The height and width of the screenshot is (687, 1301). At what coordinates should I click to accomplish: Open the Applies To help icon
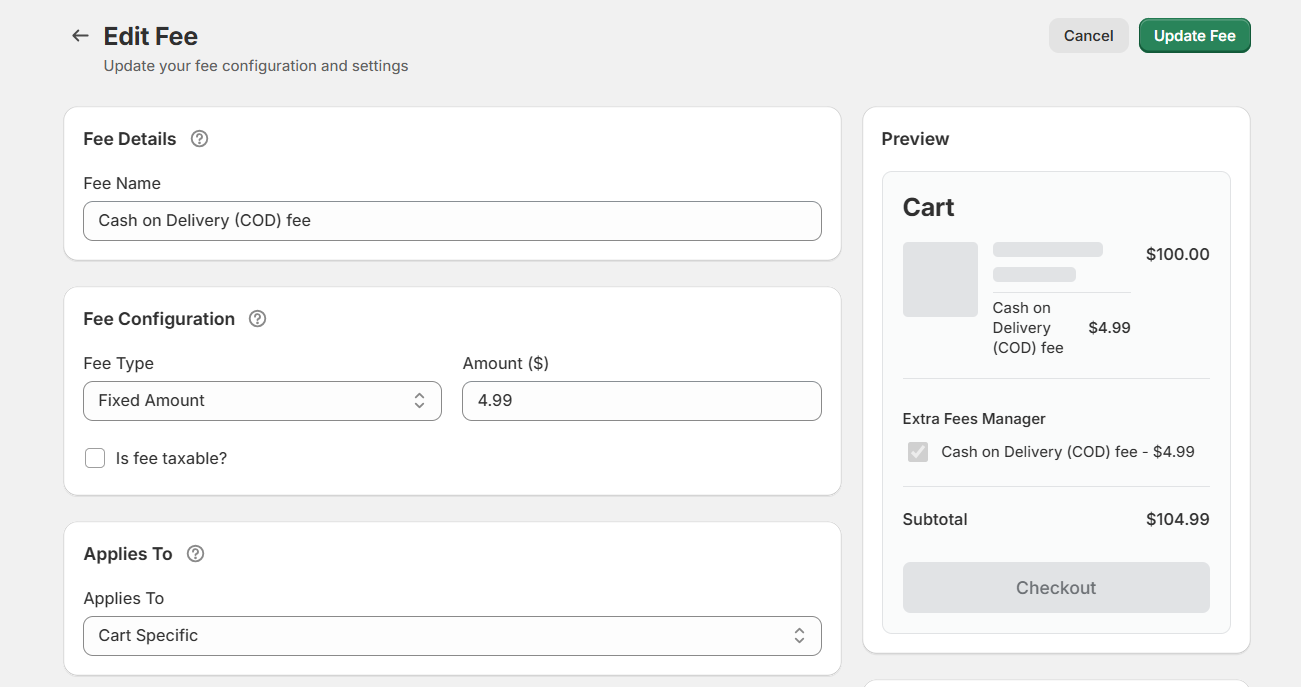coord(195,553)
